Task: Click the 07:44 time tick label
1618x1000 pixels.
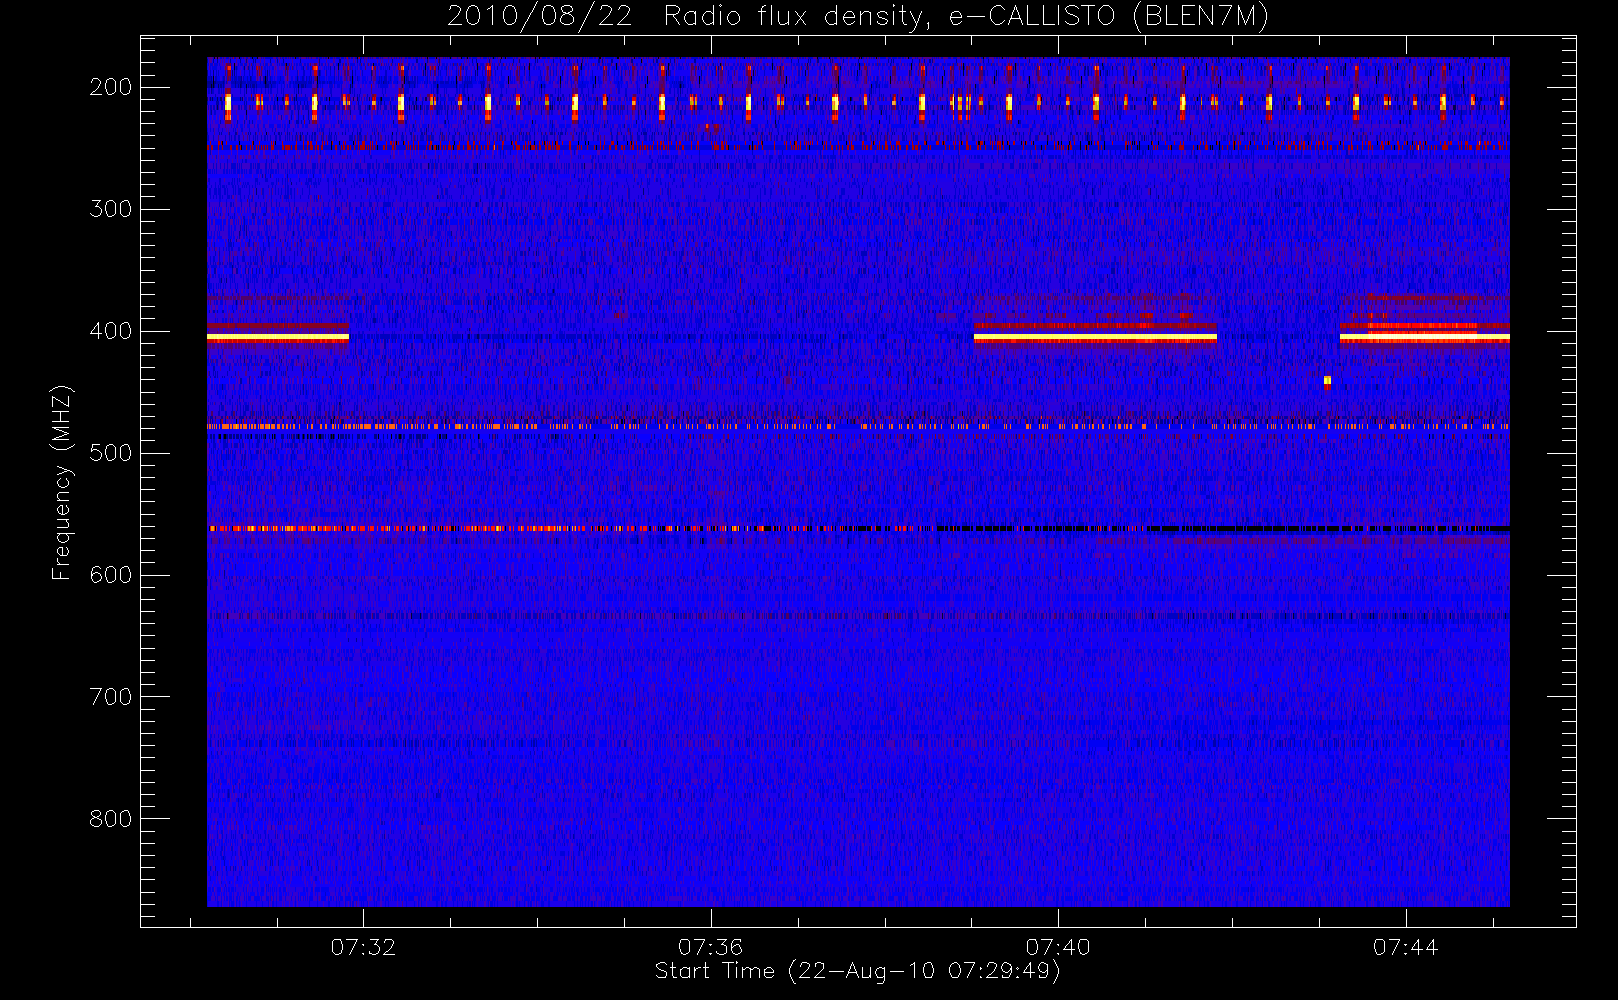Action: point(1405,946)
